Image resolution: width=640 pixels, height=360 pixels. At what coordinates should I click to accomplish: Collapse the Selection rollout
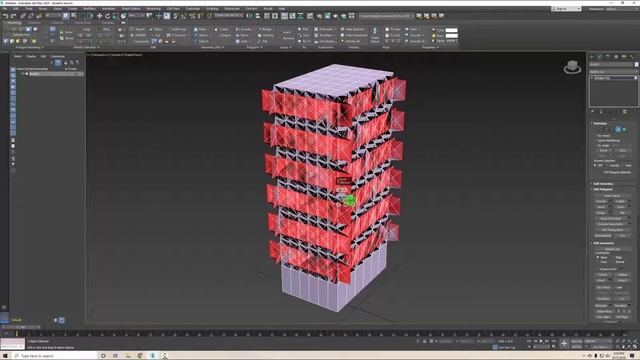600,123
